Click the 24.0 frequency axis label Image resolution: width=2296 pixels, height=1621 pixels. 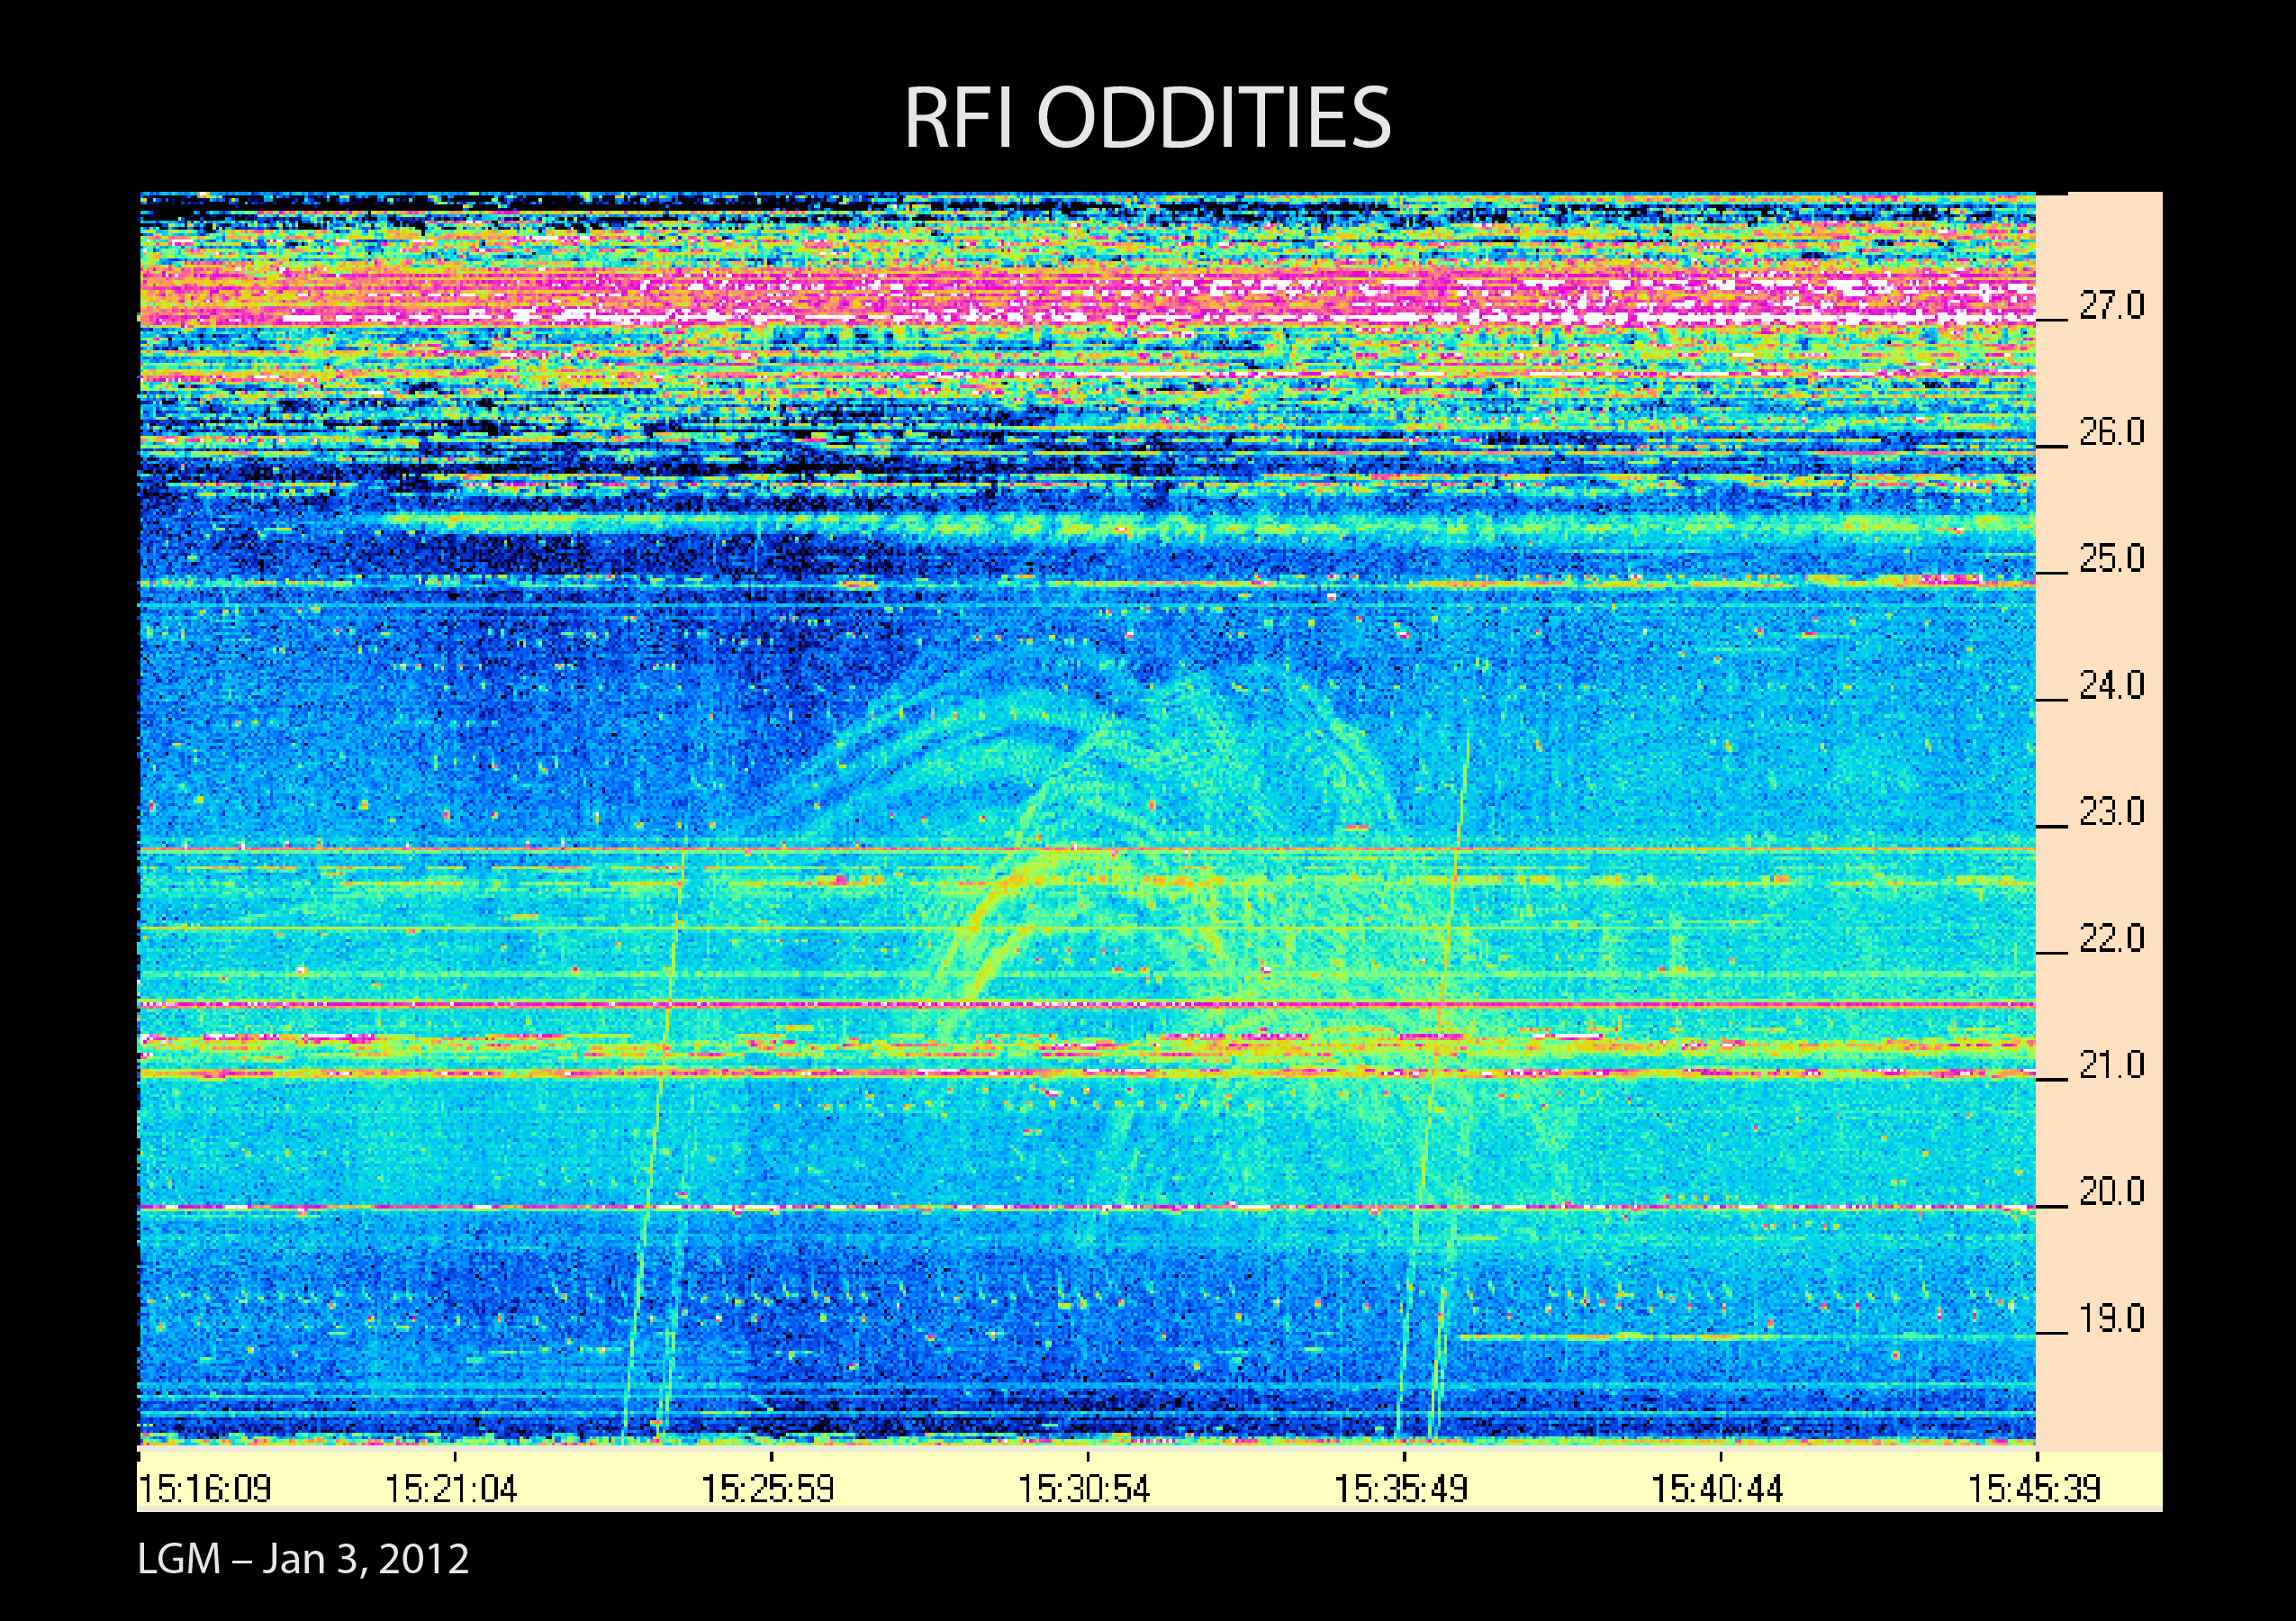click(2111, 686)
